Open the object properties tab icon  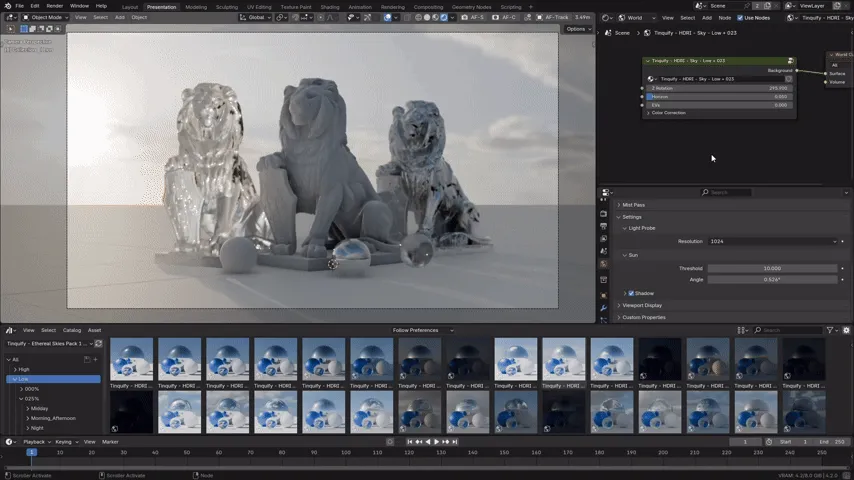pos(603,295)
